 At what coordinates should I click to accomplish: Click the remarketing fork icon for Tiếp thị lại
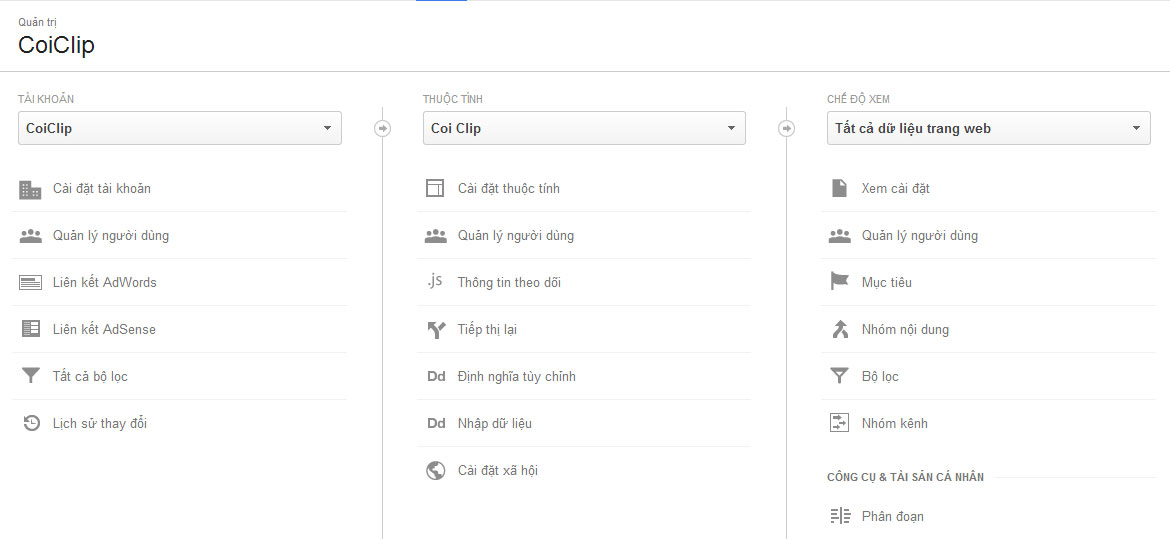tap(436, 329)
